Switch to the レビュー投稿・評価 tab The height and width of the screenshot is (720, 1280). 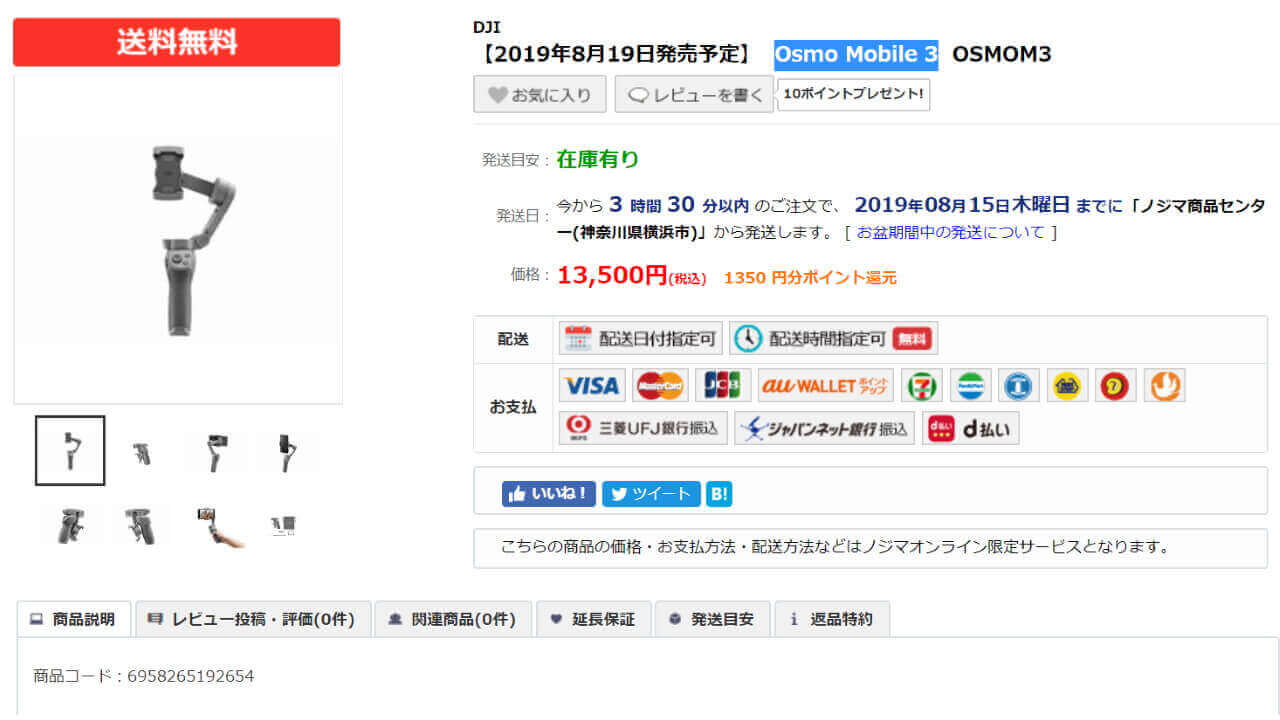252,619
